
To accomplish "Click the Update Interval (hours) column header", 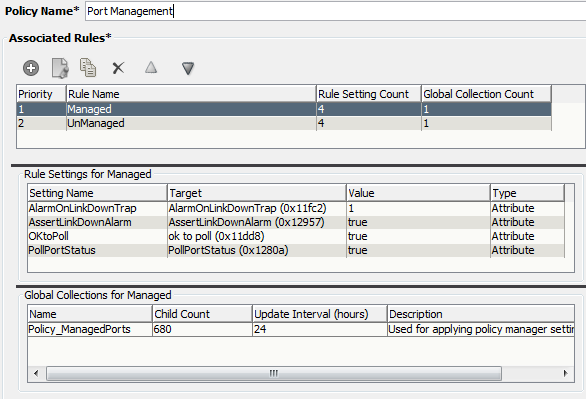I will click(x=320, y=314).
